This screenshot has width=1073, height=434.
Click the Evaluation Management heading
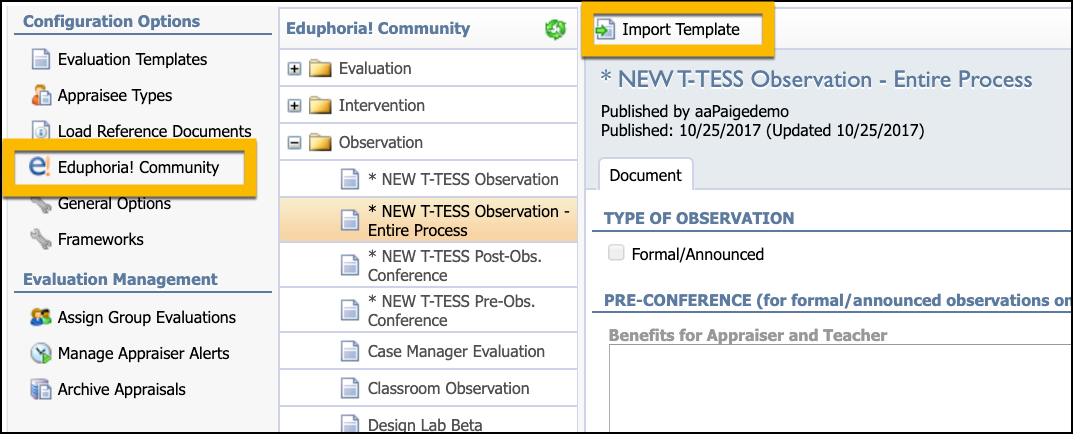pos(120,279)
